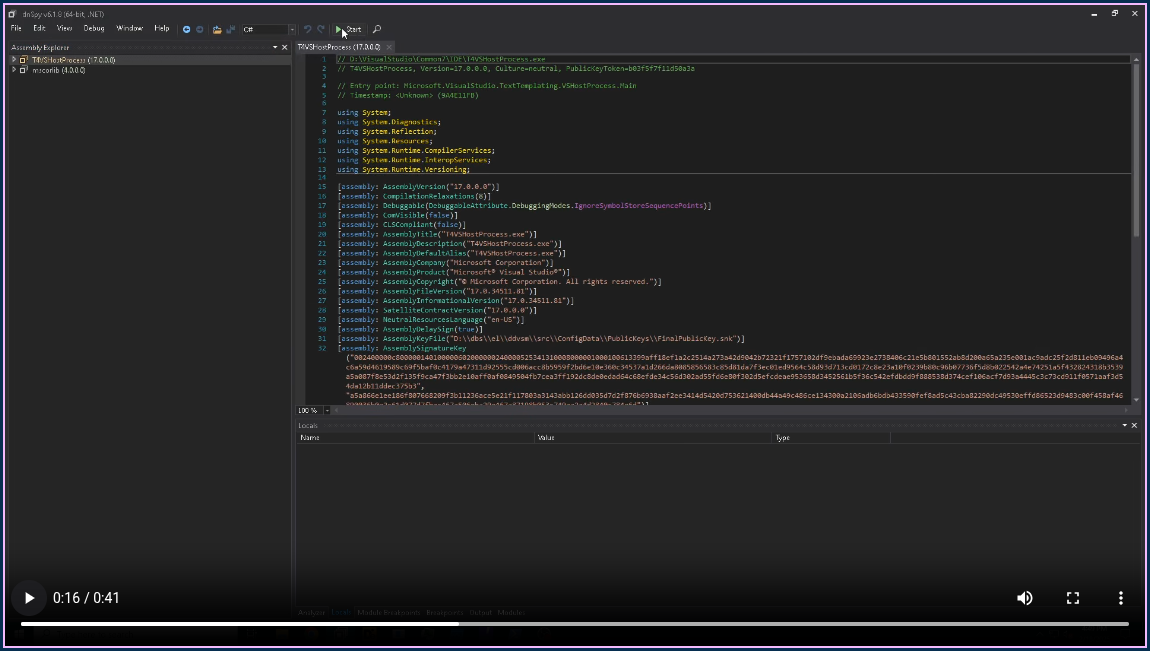Close the Locals panel
Screen dimensions: 1150x651
[x=1134, y=425]
